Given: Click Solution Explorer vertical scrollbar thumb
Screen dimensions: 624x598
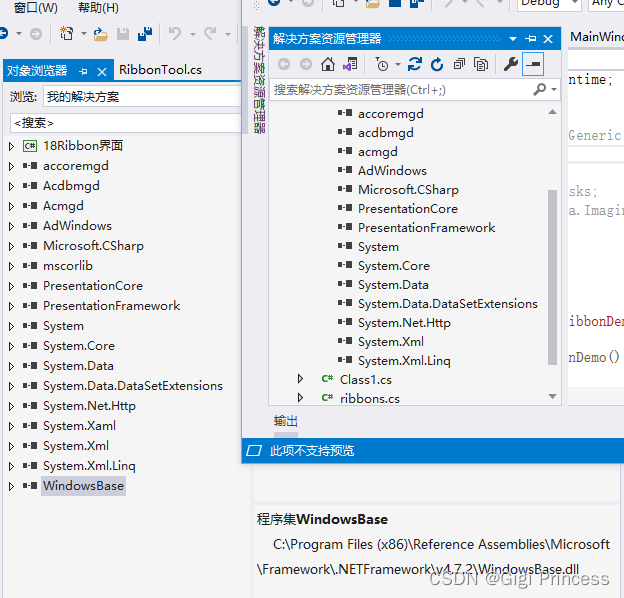Looking at the screenshot, I should click(x=552, y=277).
